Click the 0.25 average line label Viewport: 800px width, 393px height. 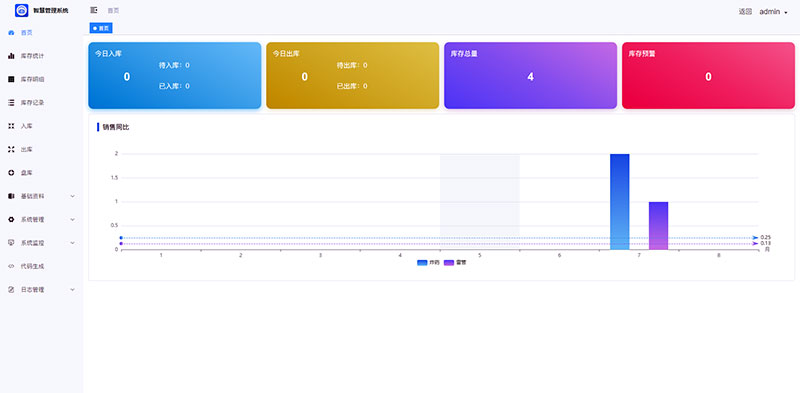(765, 237)
